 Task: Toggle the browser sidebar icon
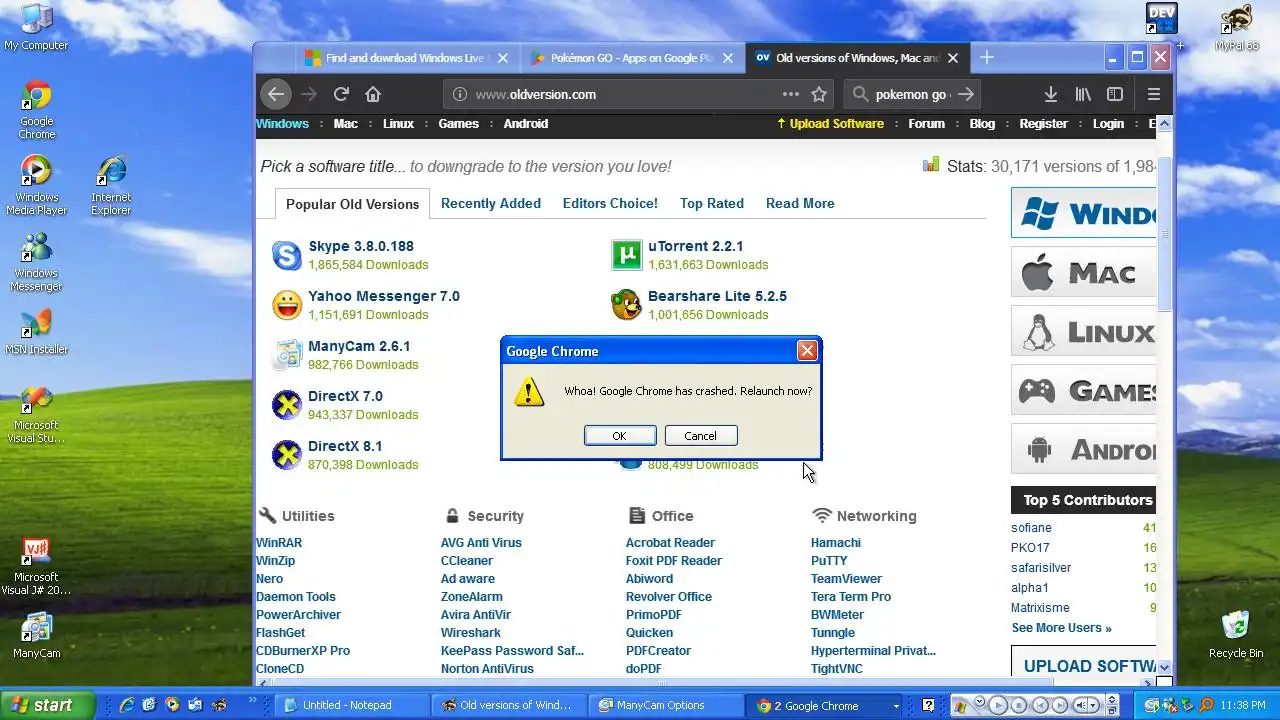pyautogui.click(x=1115, y=94)
